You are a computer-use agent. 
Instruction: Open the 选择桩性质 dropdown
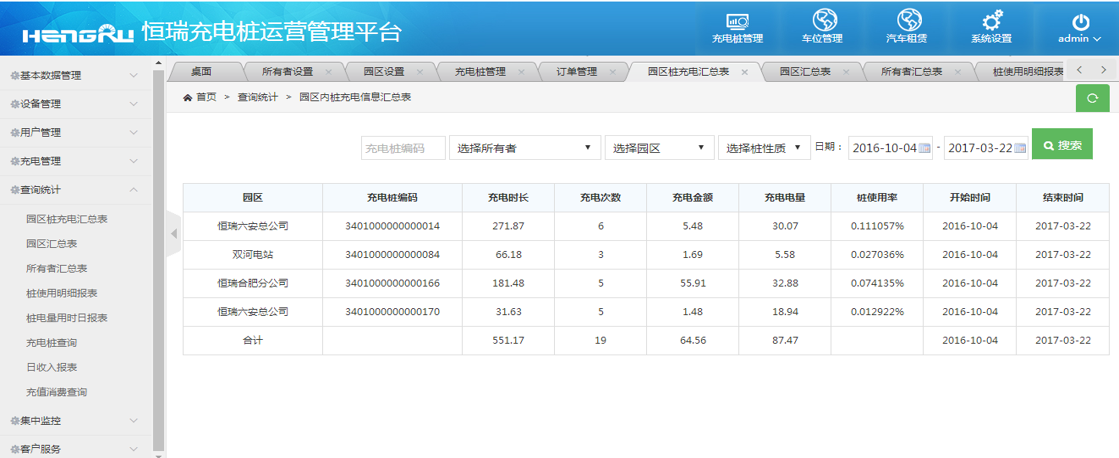[x=764, y=148]
